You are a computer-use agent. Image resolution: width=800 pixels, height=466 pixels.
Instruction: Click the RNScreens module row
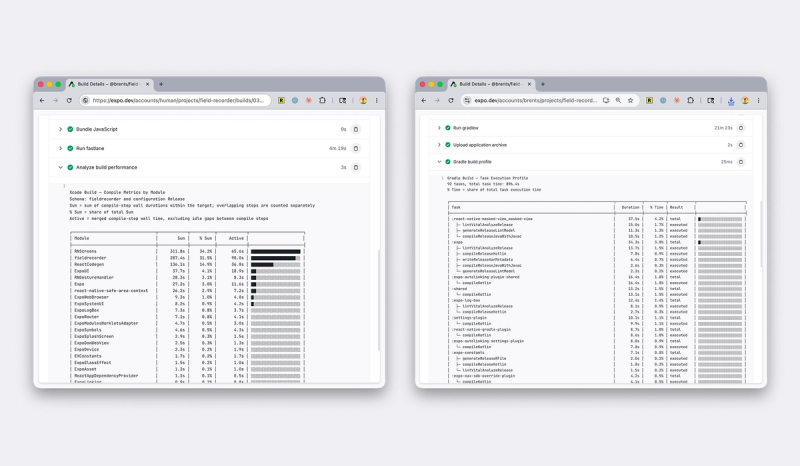pos(187,251)
